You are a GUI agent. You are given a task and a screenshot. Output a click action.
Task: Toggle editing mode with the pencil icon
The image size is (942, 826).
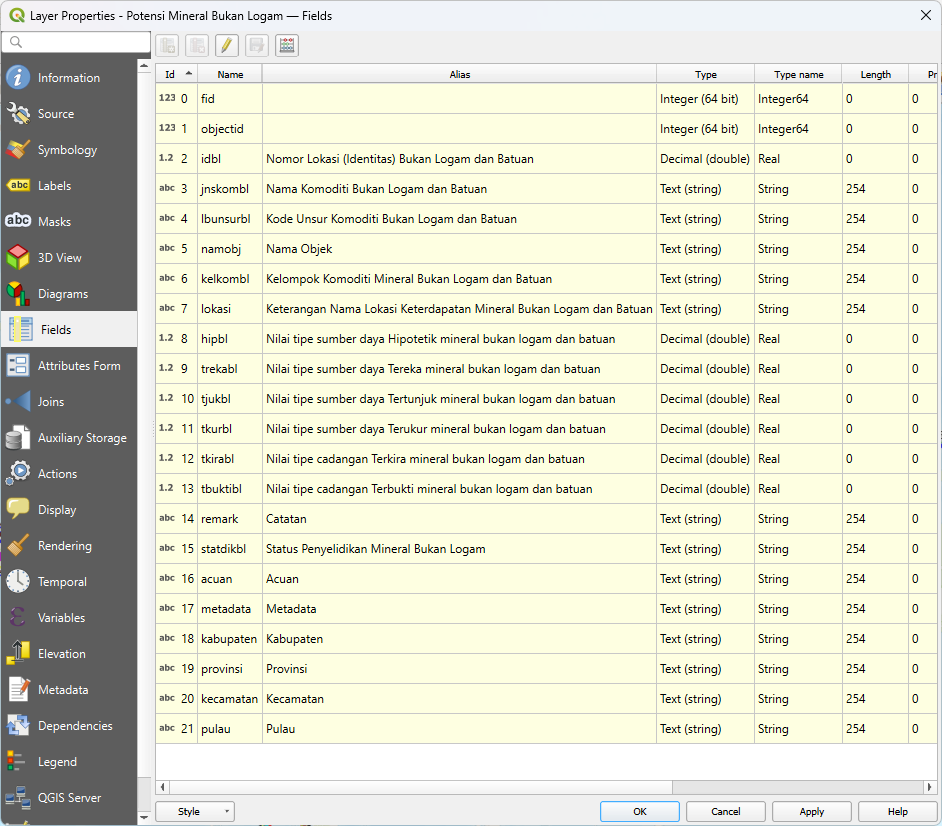point(227,45)
